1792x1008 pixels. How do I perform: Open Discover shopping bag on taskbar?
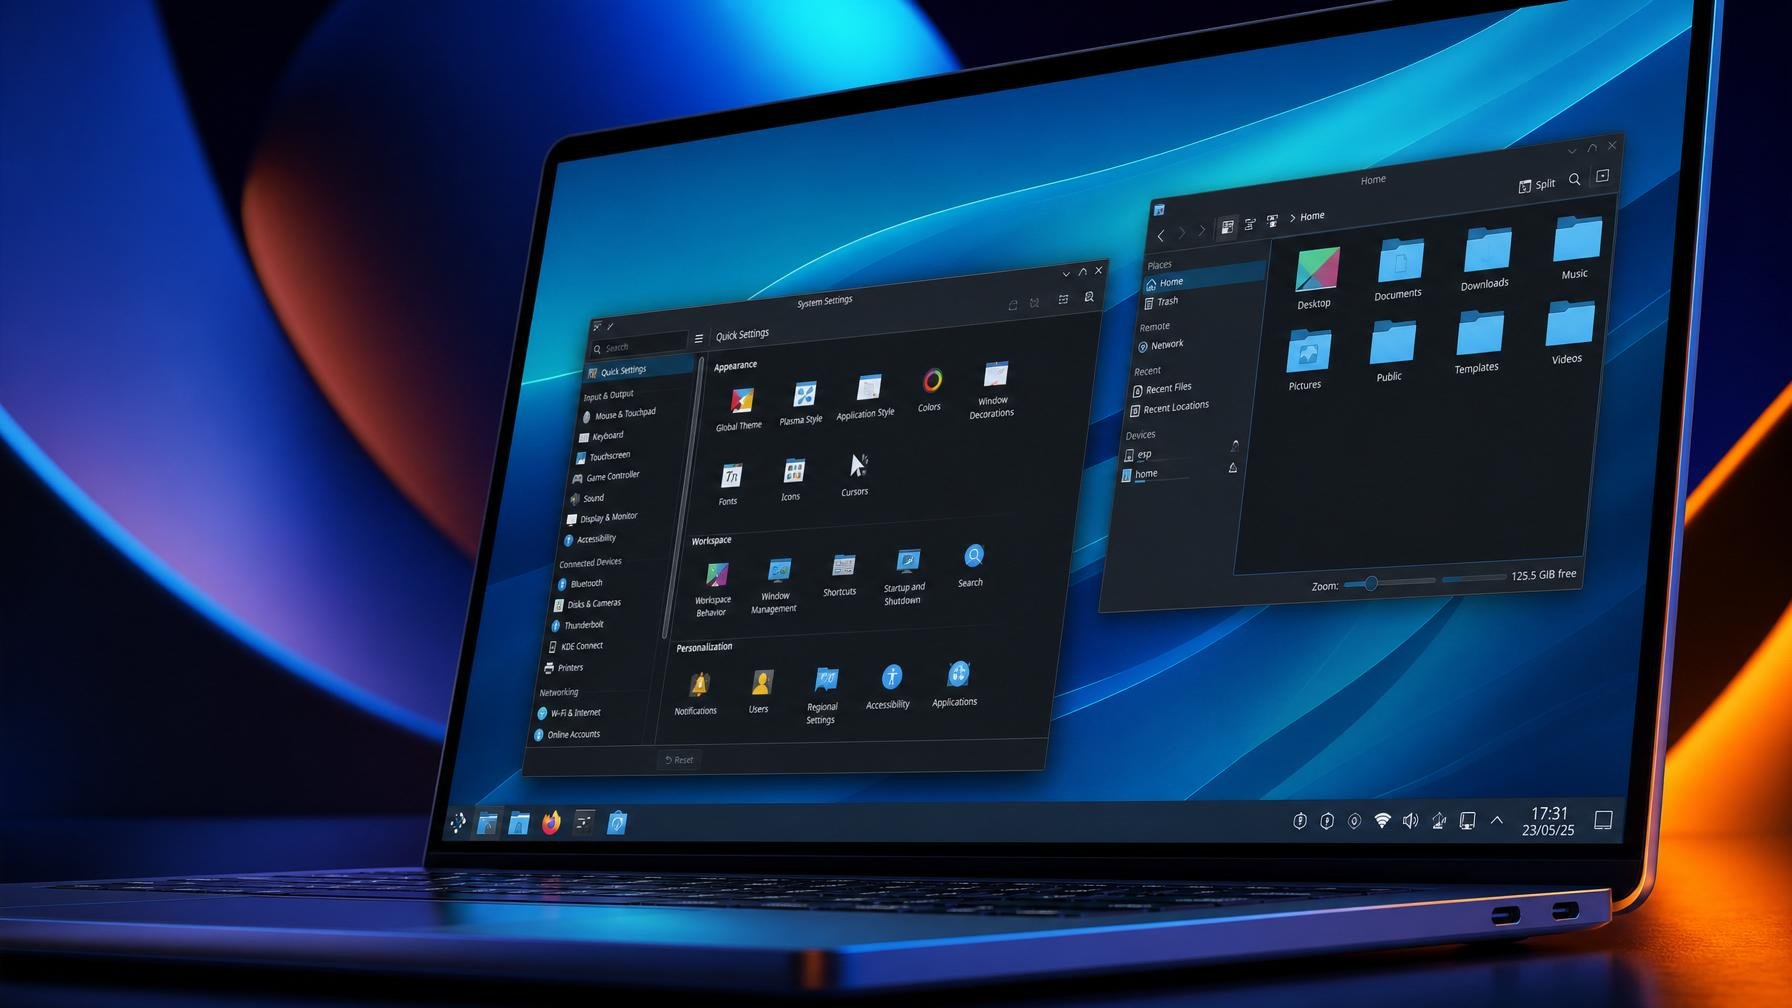(x=617, y=822)
